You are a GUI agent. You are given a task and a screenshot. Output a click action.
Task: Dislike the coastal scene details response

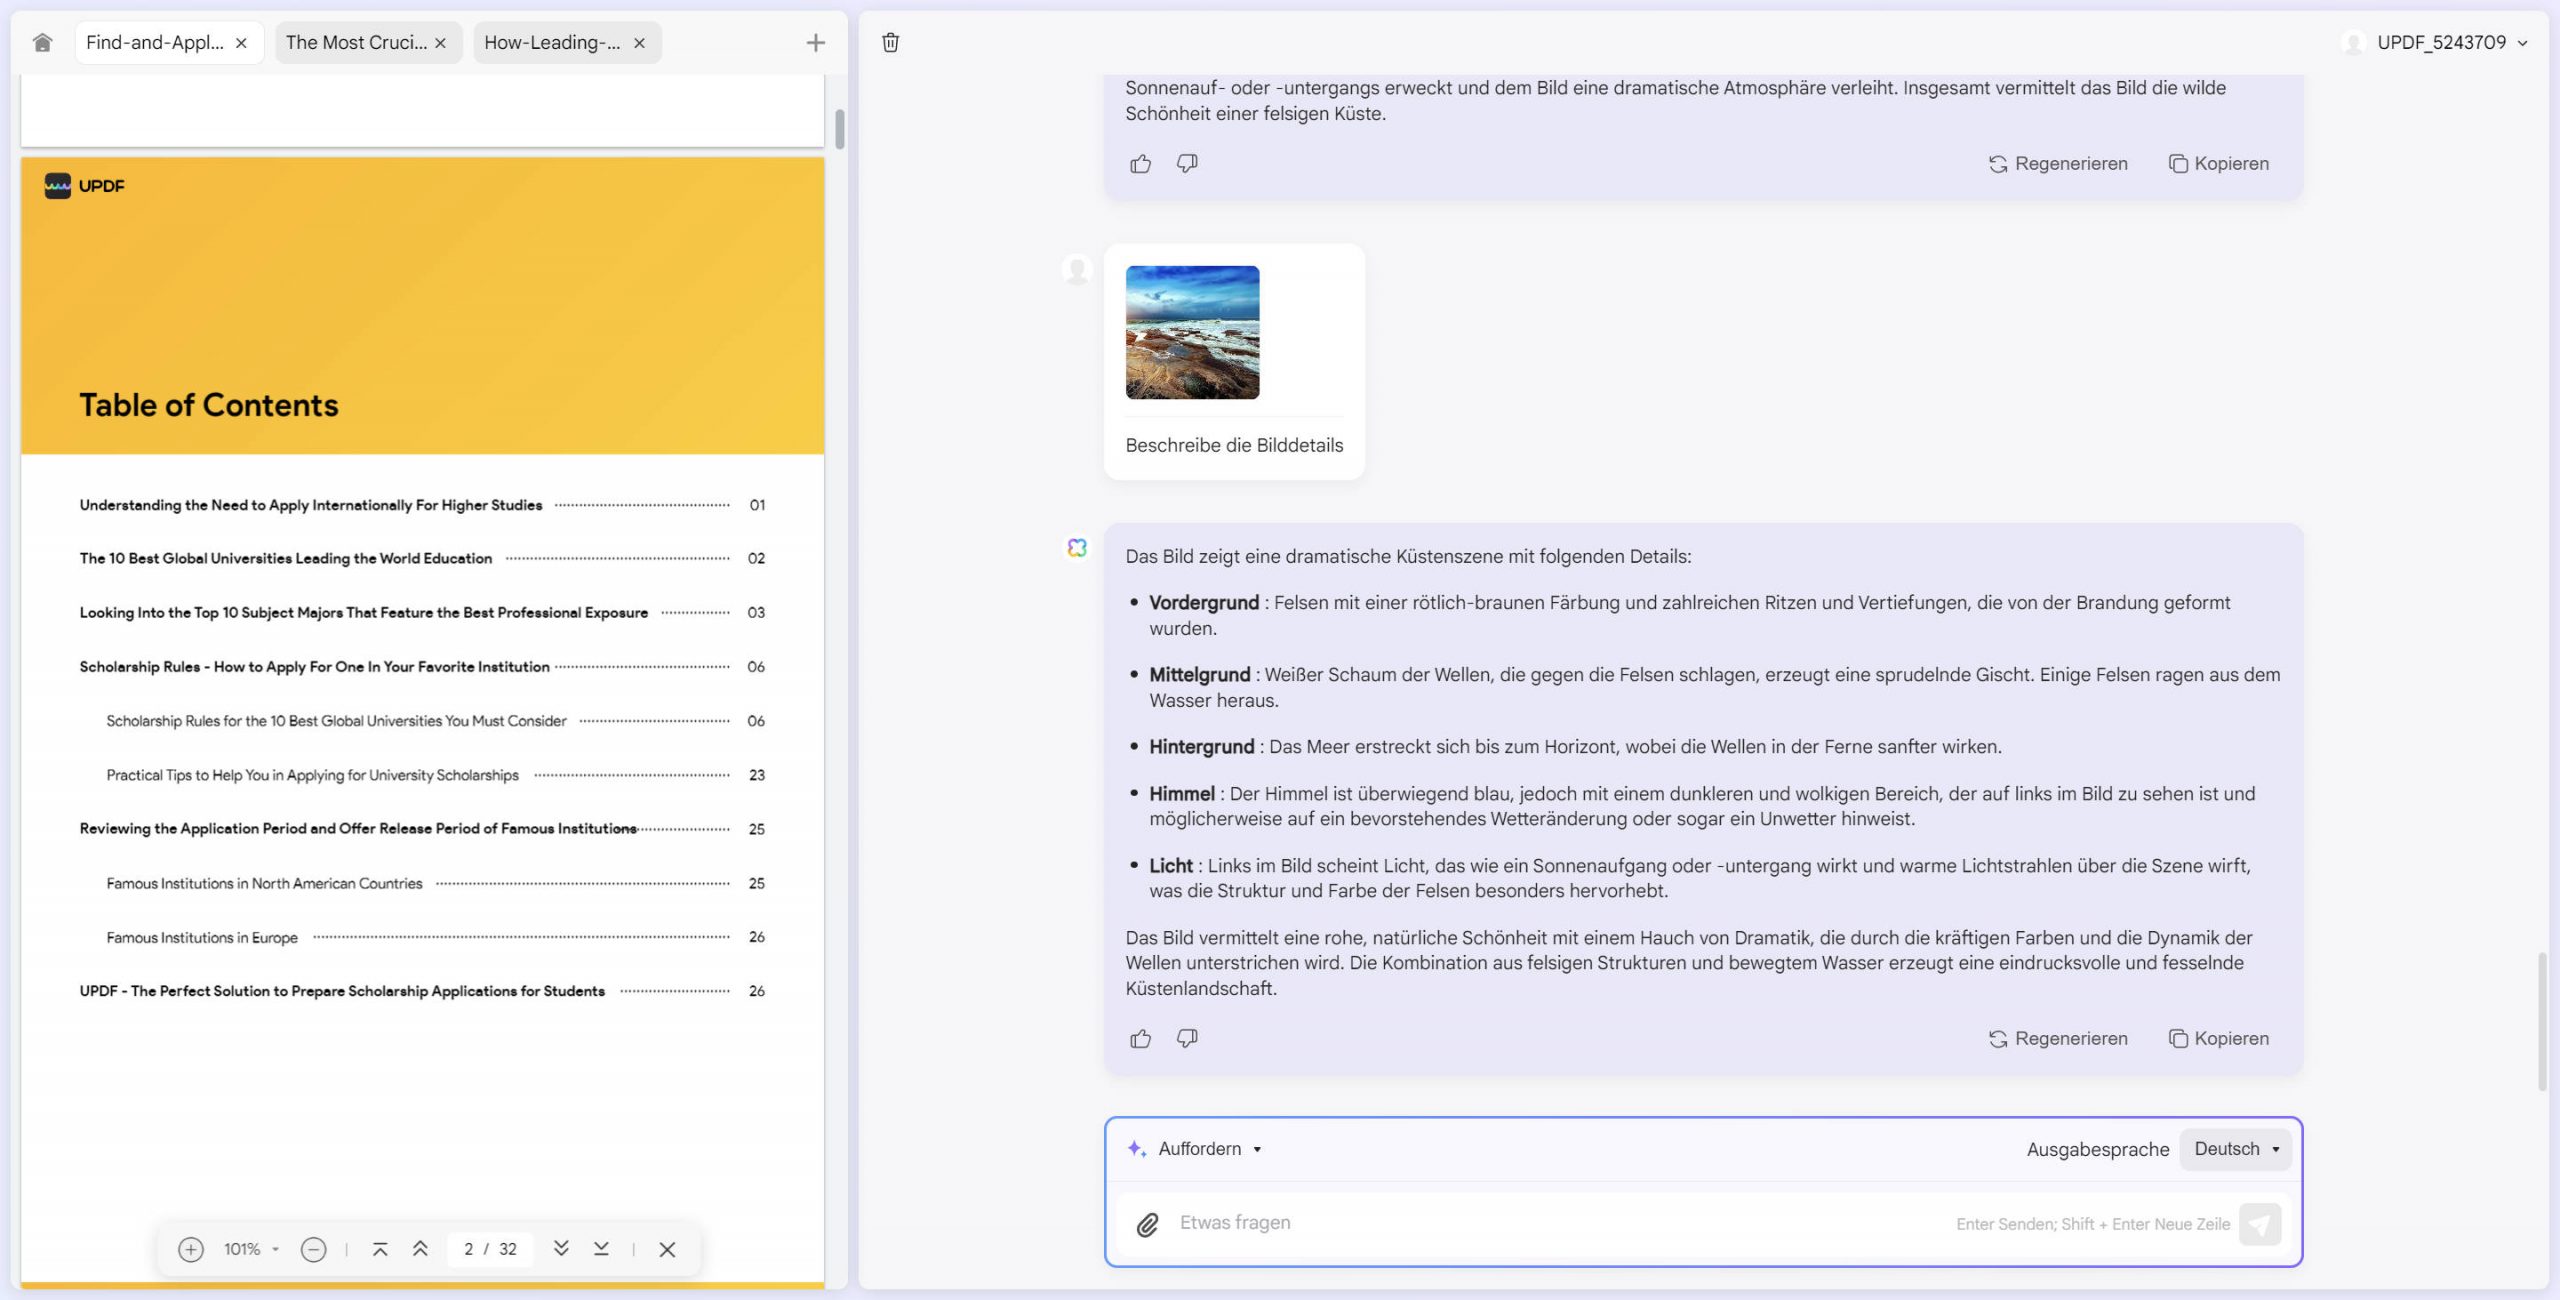pos(1187,1038)
